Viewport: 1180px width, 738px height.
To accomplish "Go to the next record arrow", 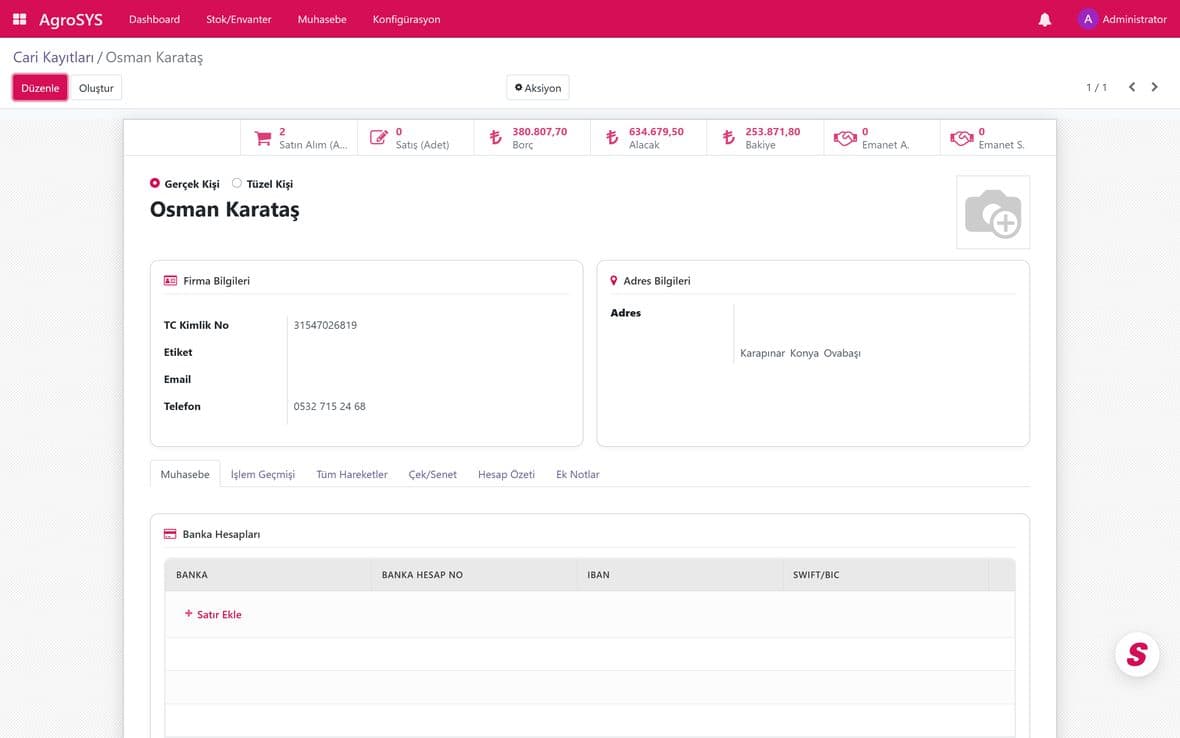I will [1154, 87].
